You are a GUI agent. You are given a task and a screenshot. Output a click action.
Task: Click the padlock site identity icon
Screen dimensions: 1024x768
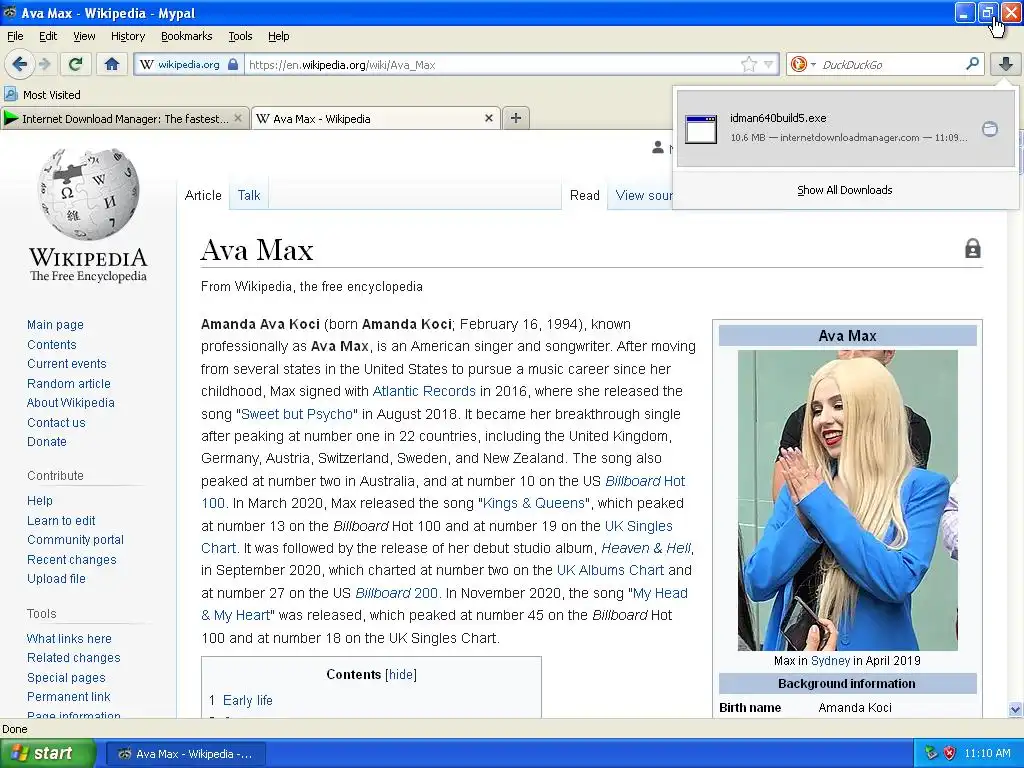point(233,65)
